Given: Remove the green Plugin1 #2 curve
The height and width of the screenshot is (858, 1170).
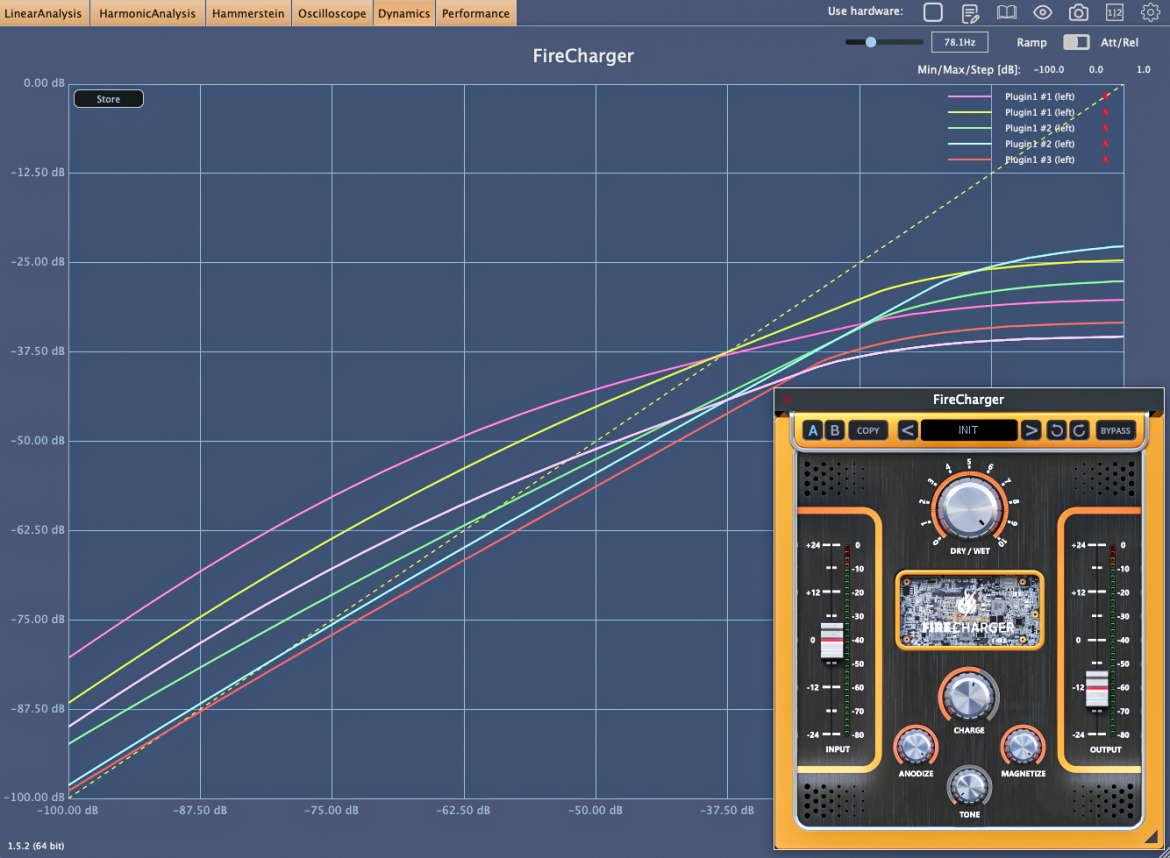Looking at the screenshot, I should (x=1105, y=128).
